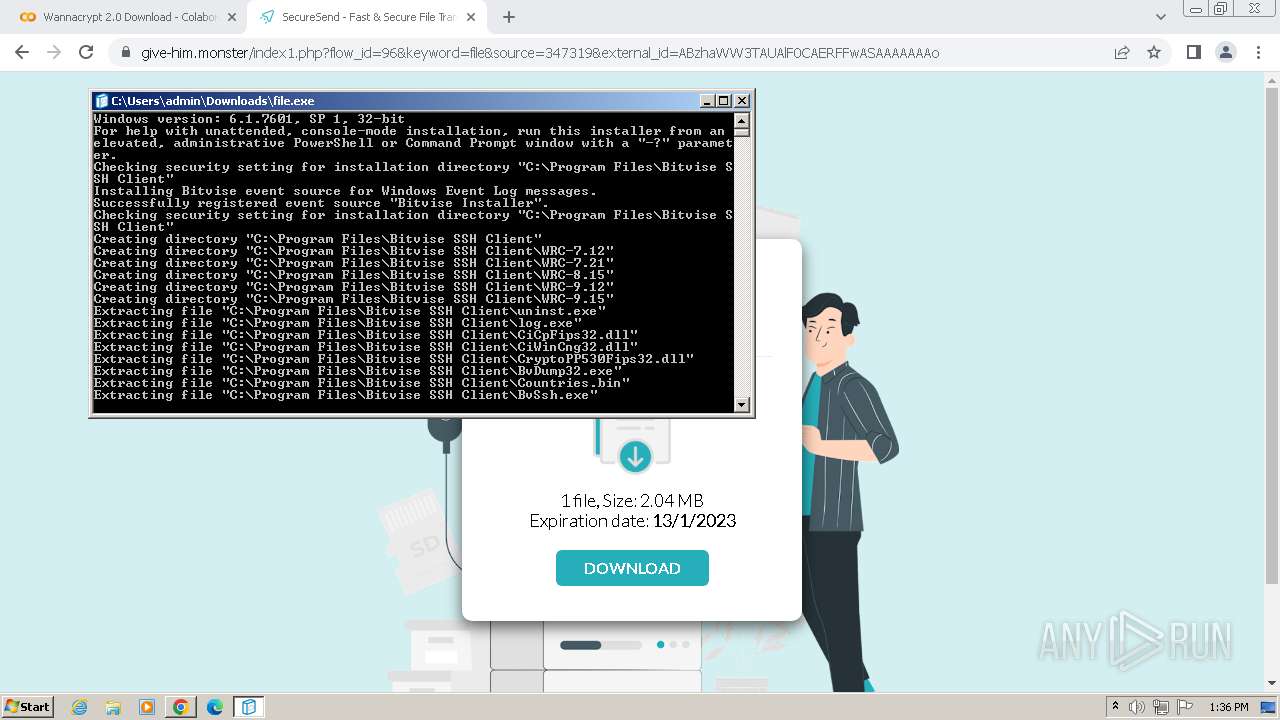This screenshot has height=720, width=1280.
Task: Open the media player taskbar icon
Action: [147, 707]
